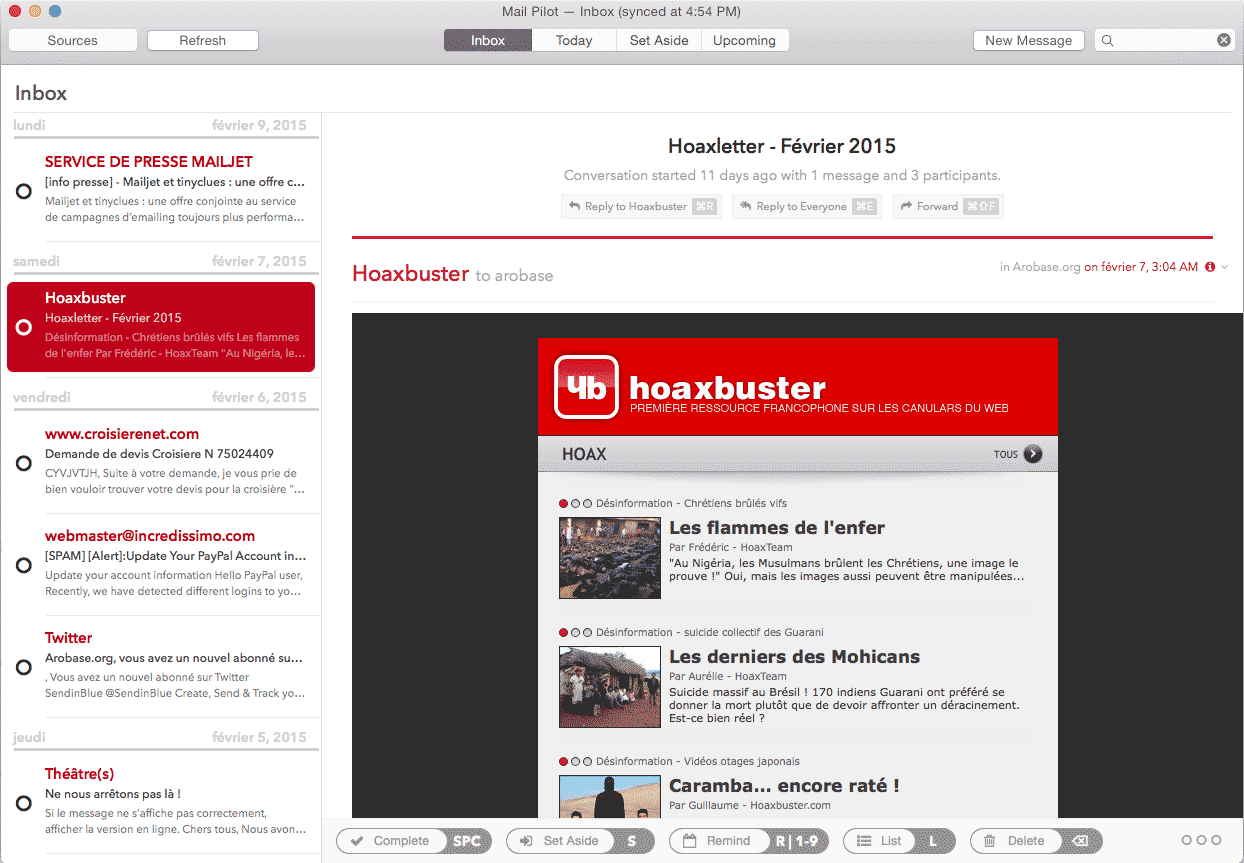The height and width of the screenshot is (863, 1244).
Task: Click the backspace shortcut icon beside Delete
Action: (1079, 841)
